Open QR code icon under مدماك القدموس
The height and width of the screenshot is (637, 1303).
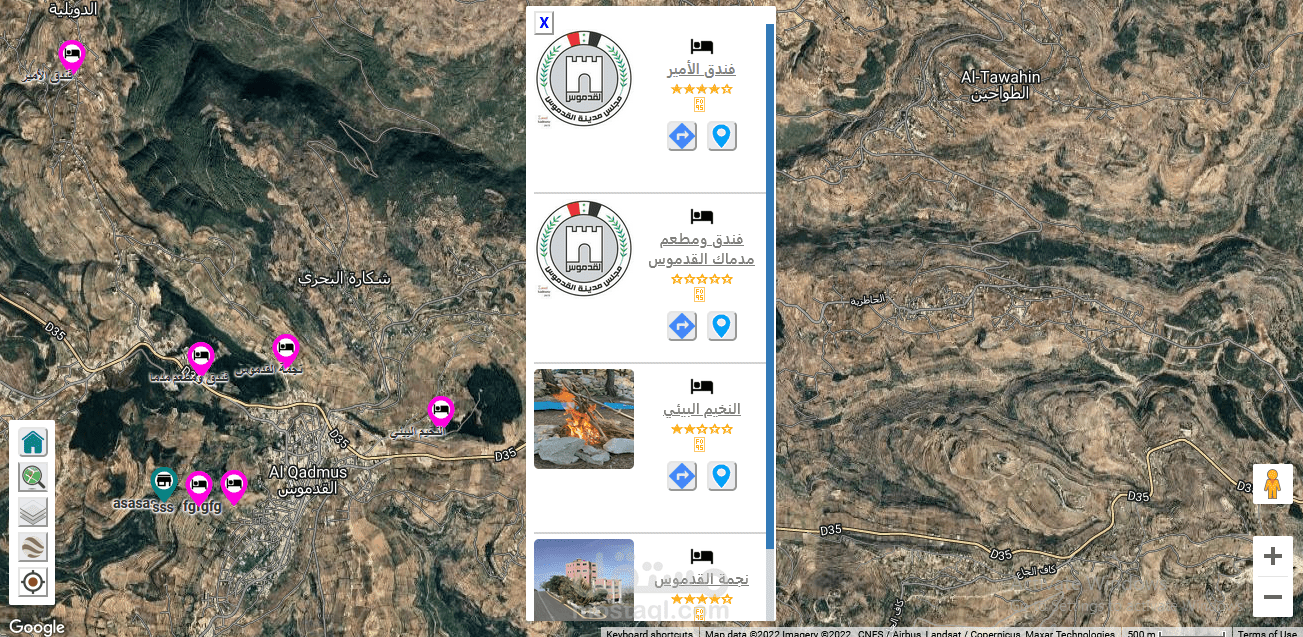coord(700,295)
